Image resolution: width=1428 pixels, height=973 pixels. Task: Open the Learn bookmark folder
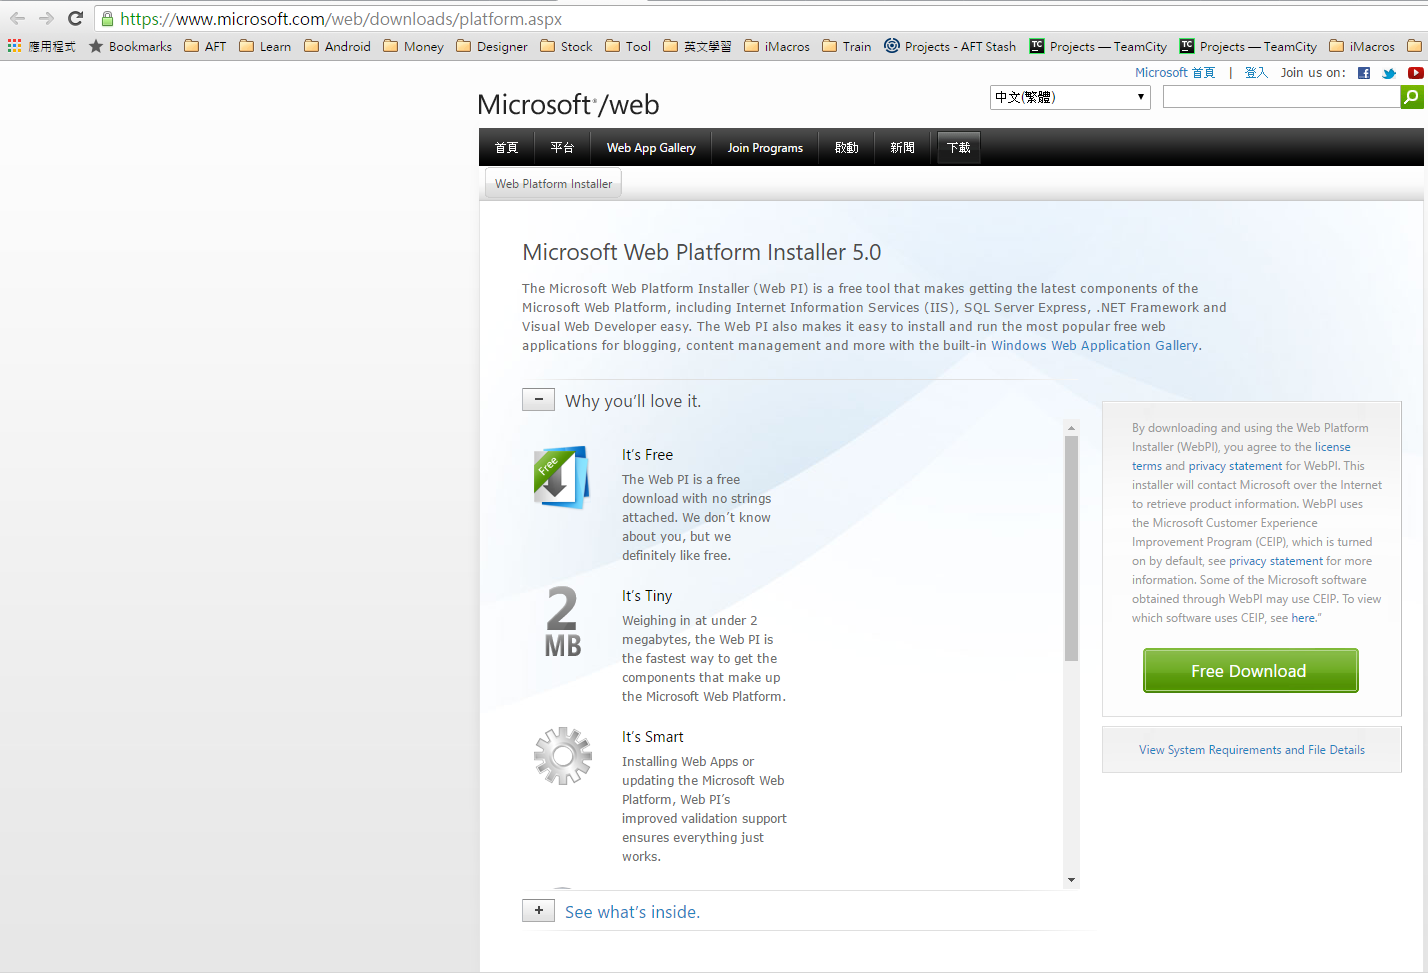(265, 46)
